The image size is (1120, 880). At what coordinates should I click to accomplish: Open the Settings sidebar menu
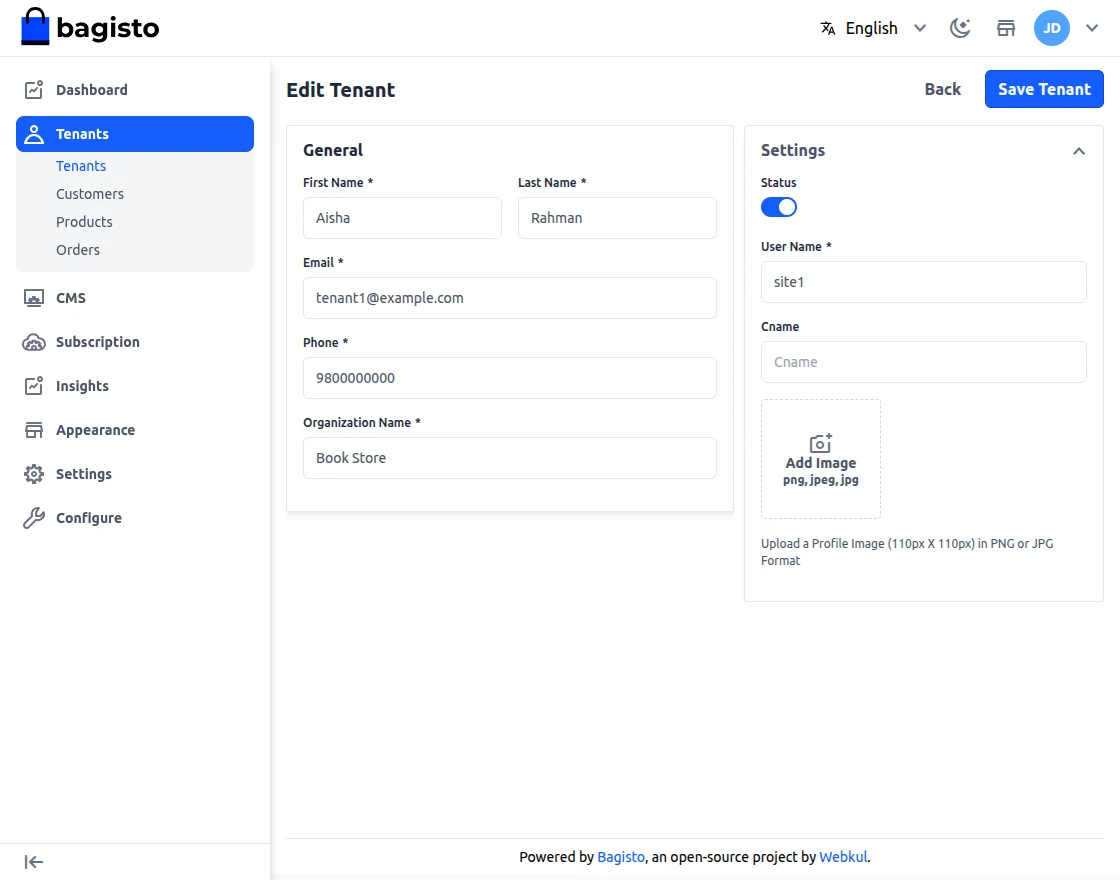[135, 474]
